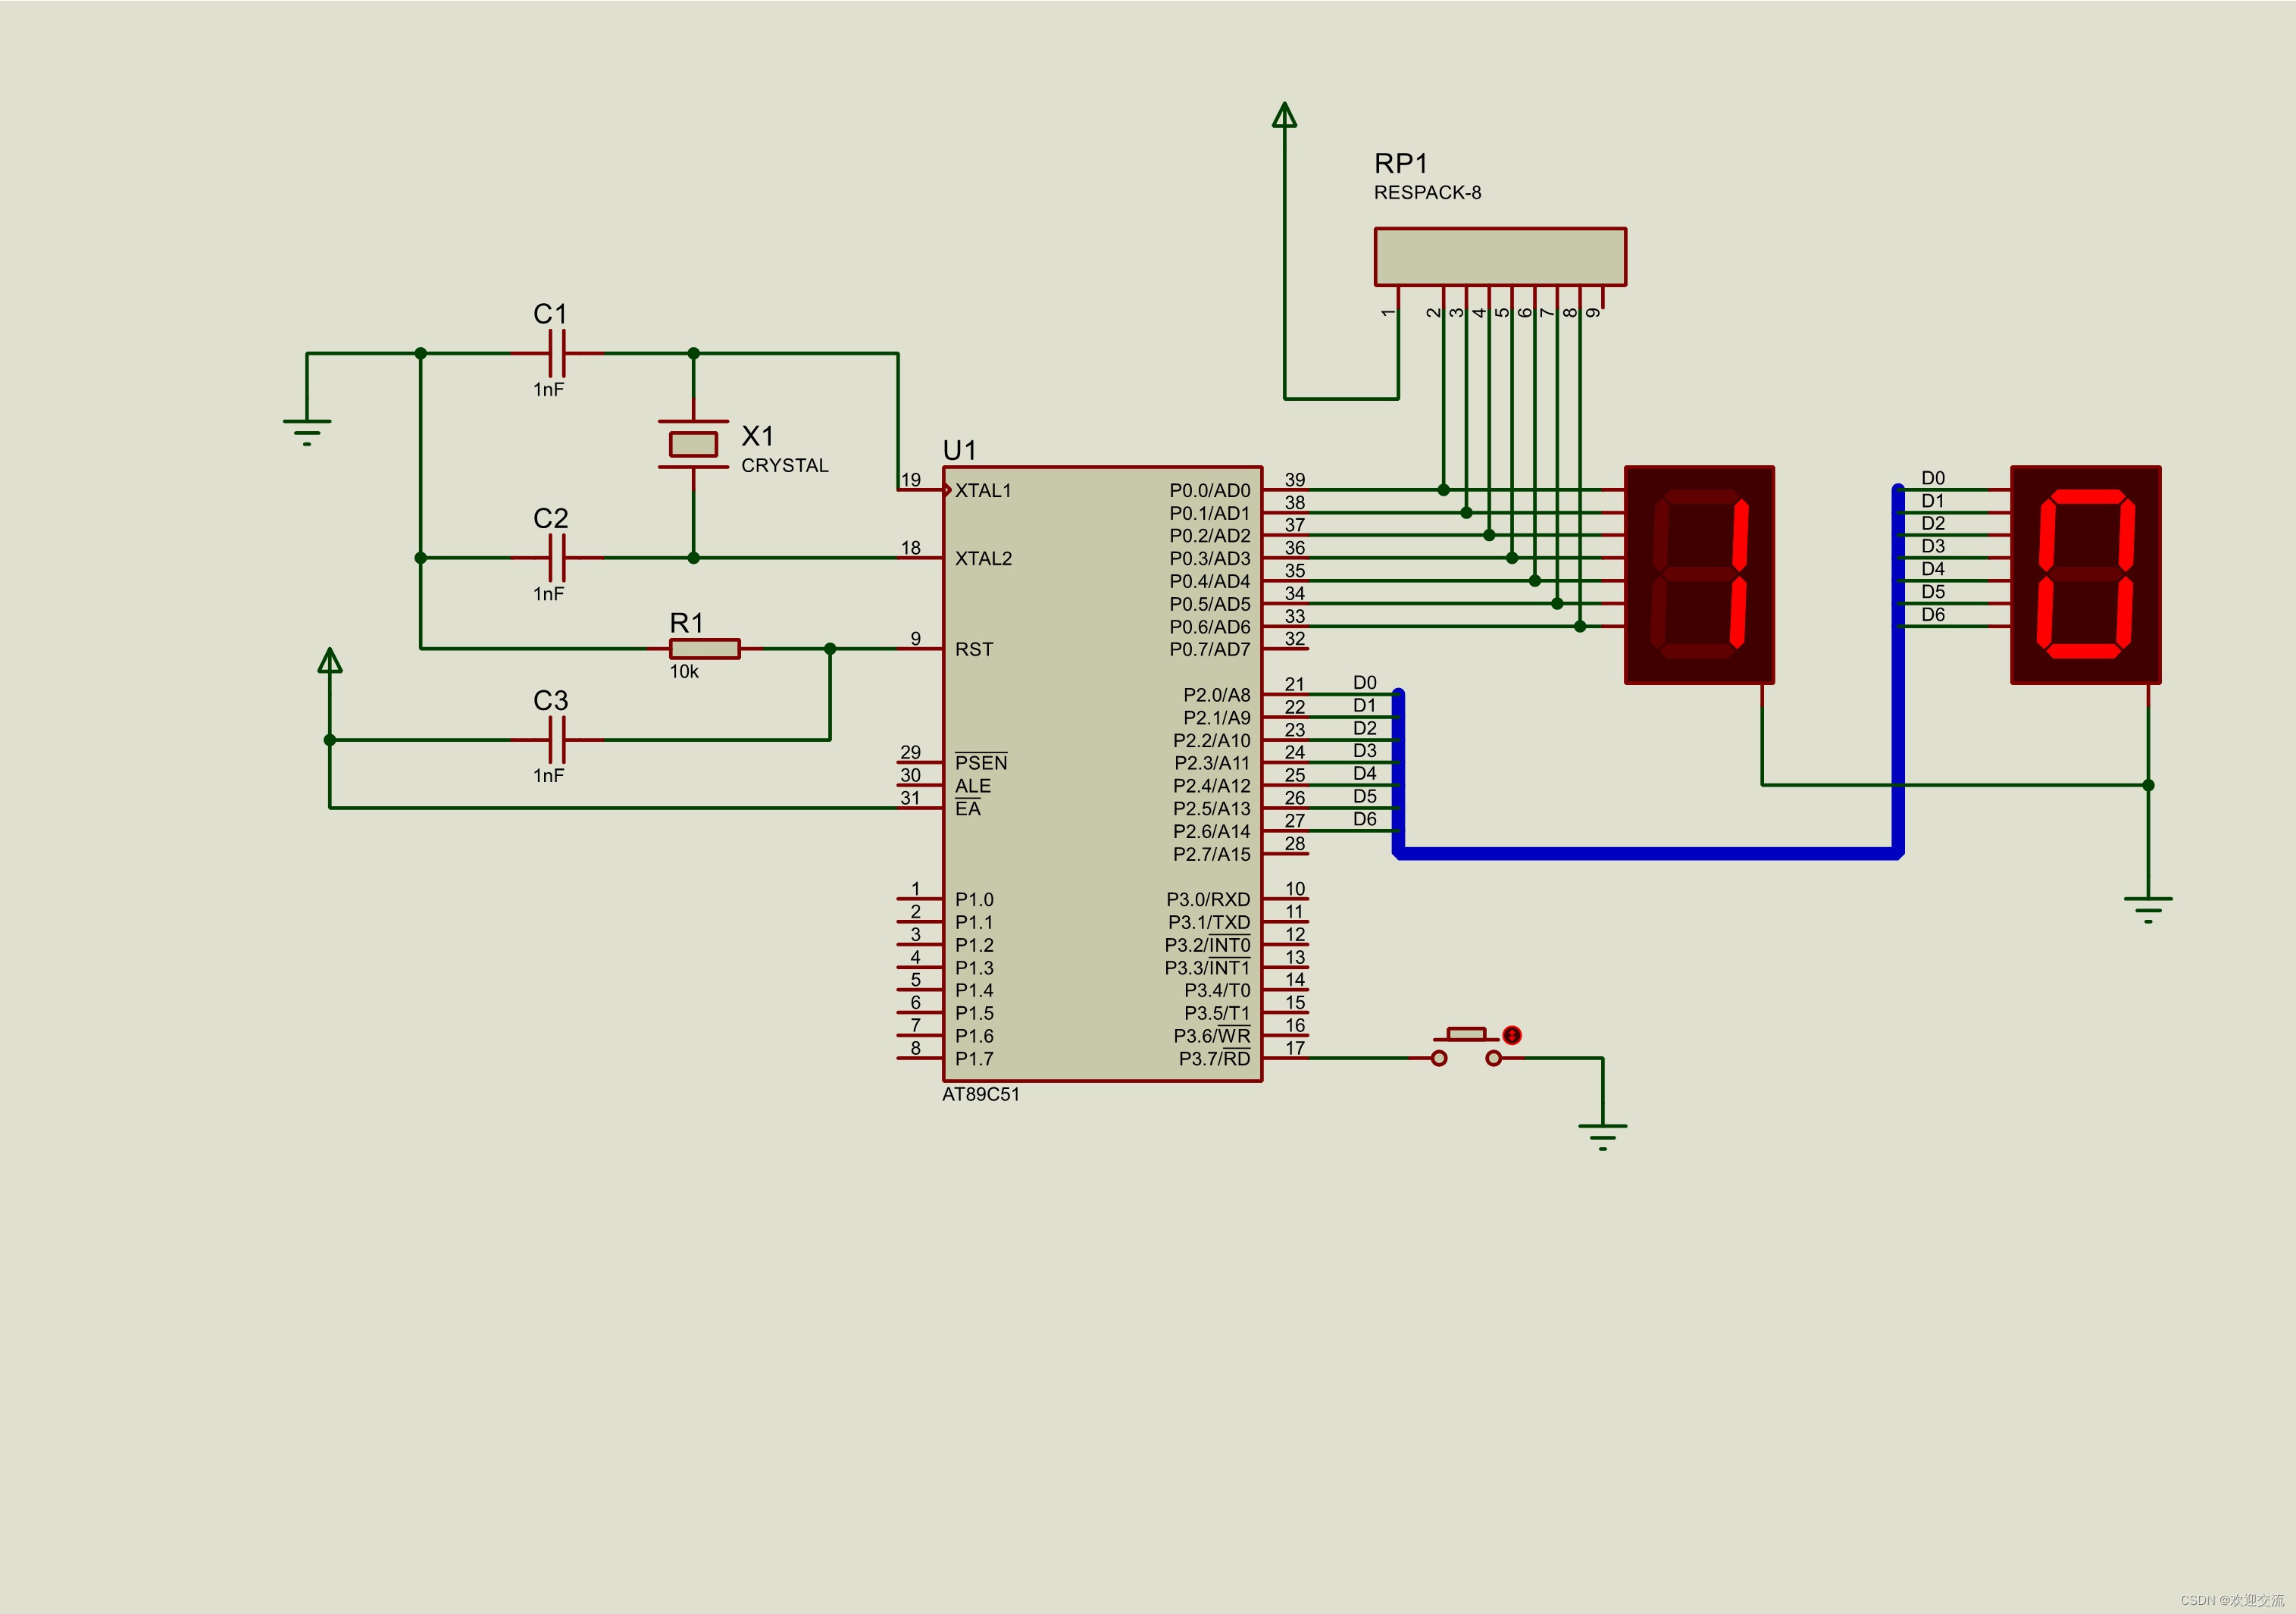Click the junction dot where R1 meets the RST wire

tap(830, 649)
